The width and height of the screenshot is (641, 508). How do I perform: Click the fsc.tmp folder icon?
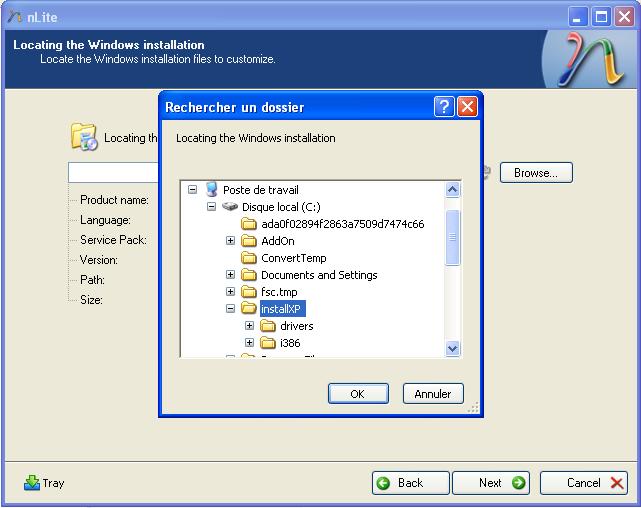click(249, 292)
